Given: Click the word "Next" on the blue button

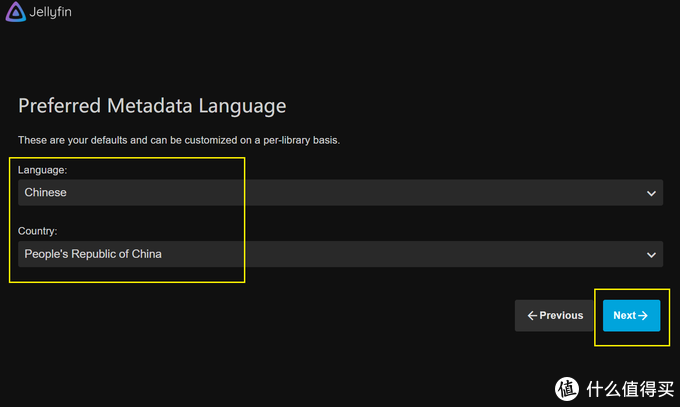Looking at the screenshot, I should [x=624, y=316].
